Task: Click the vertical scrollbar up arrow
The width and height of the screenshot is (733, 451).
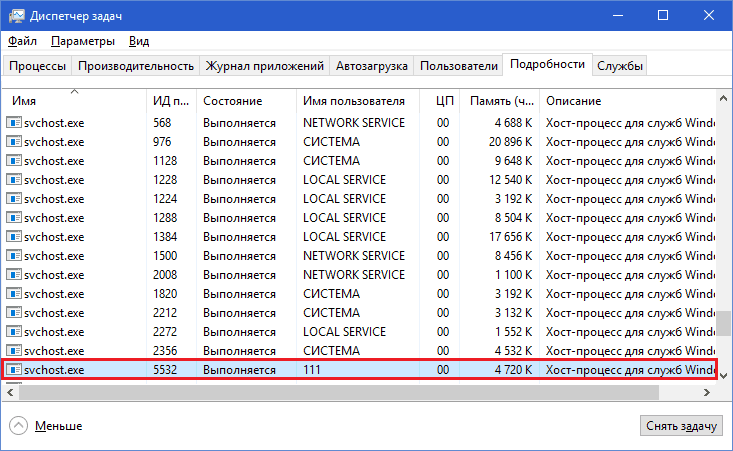Action: tap(724, 98)
